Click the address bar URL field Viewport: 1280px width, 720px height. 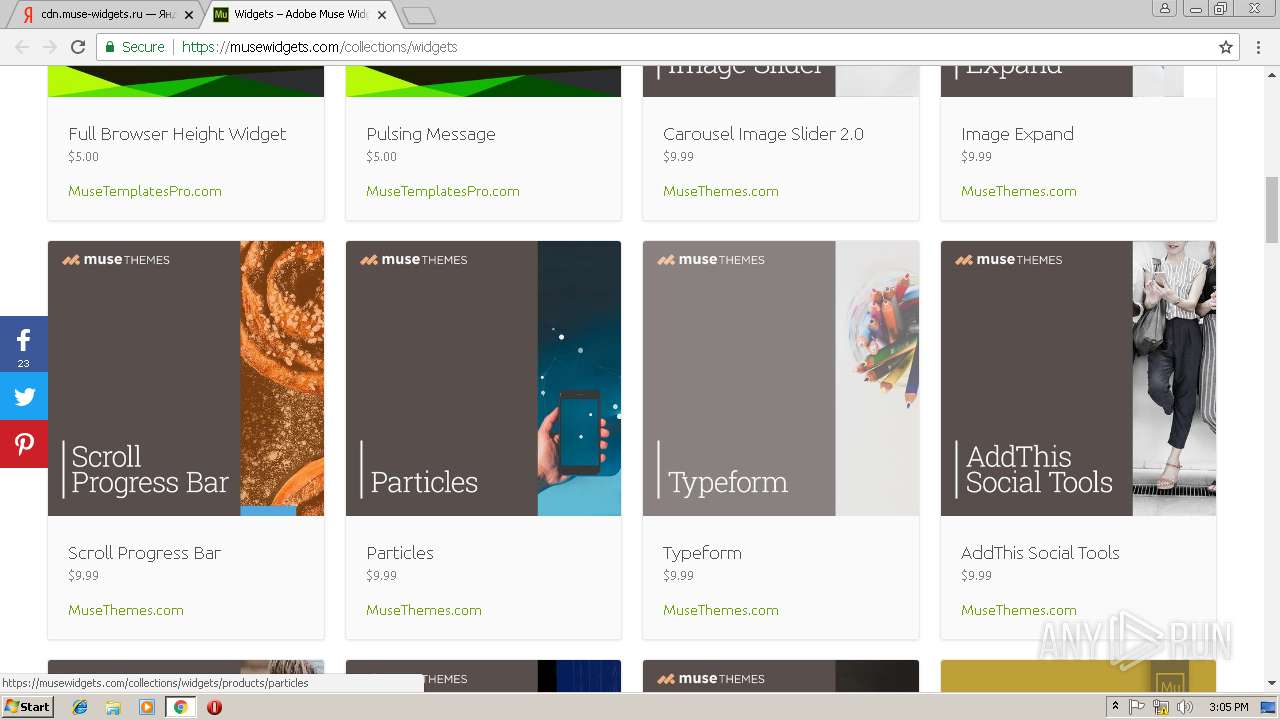click(668, 47)
